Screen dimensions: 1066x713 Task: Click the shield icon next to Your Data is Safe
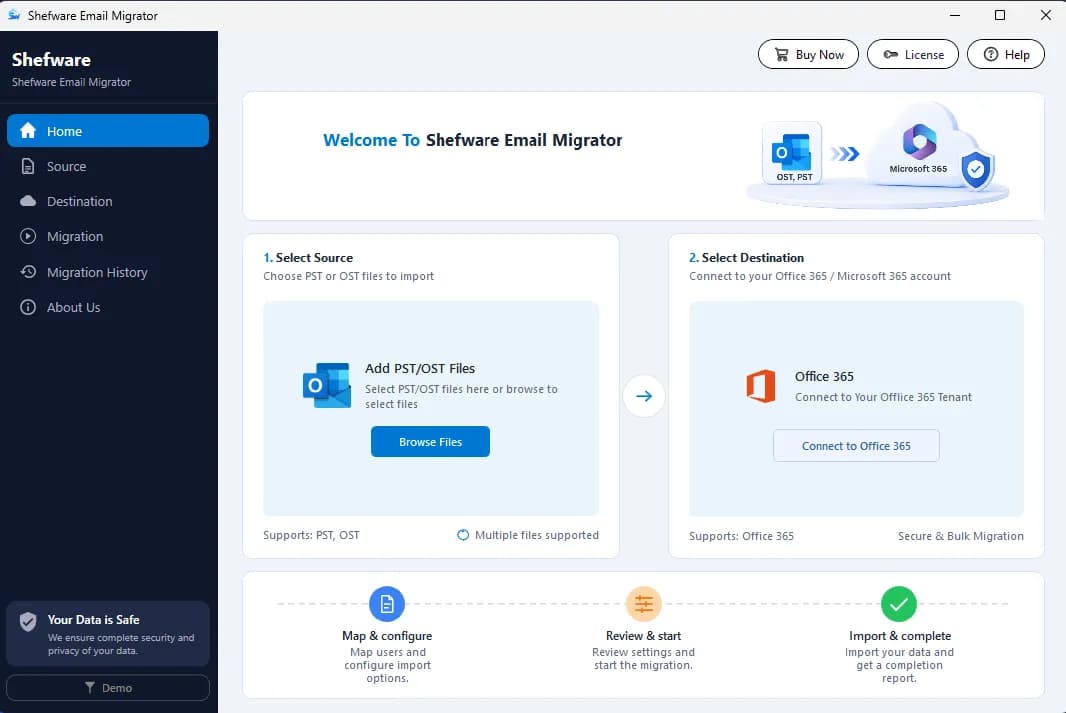coord(28,621)
